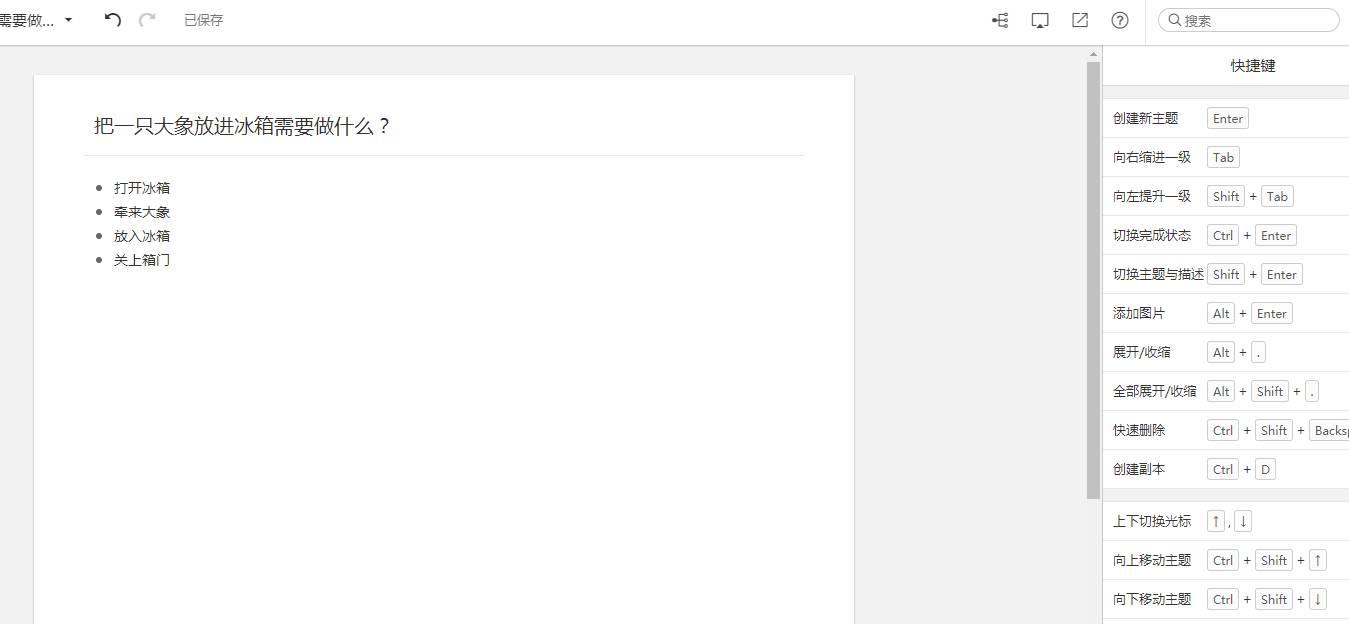Click the 快捷键 panel header

pyautogui.click(x=1252, y=66)
